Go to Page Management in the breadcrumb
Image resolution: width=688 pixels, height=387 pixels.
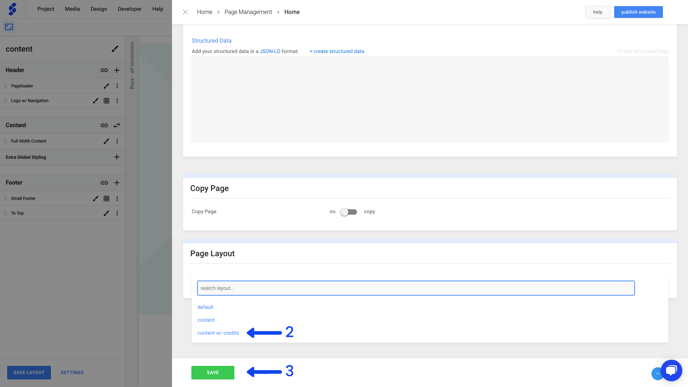coord(248,12)
